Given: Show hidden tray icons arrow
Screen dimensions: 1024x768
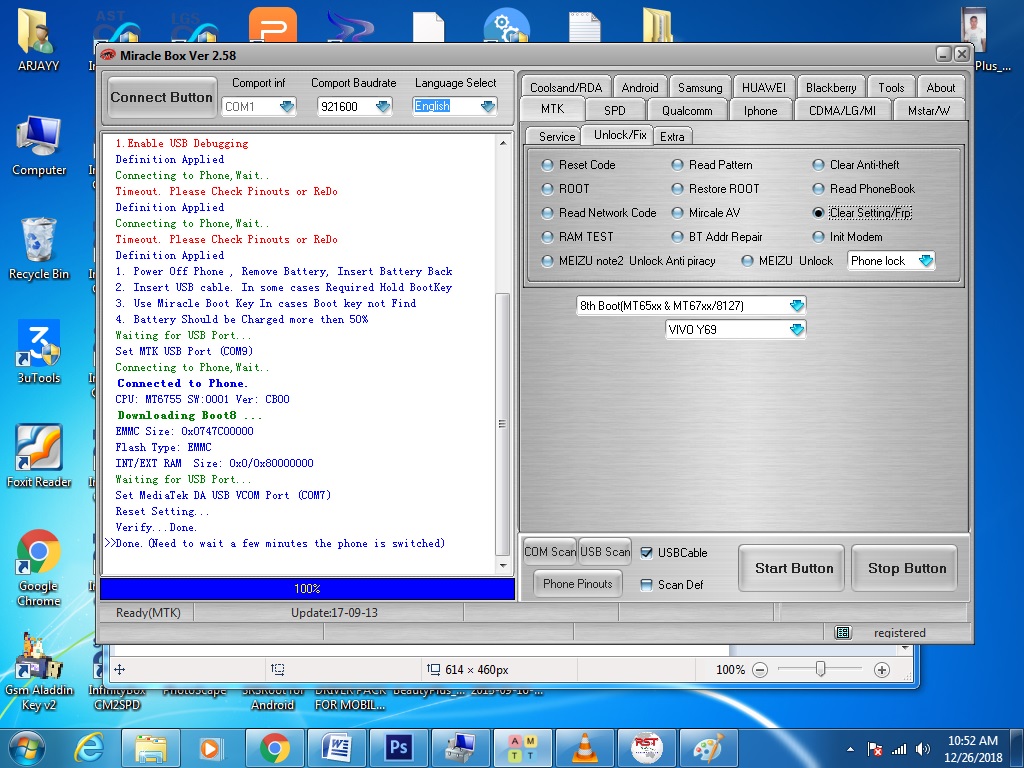Looking at the screenshot, I should 850,749.
